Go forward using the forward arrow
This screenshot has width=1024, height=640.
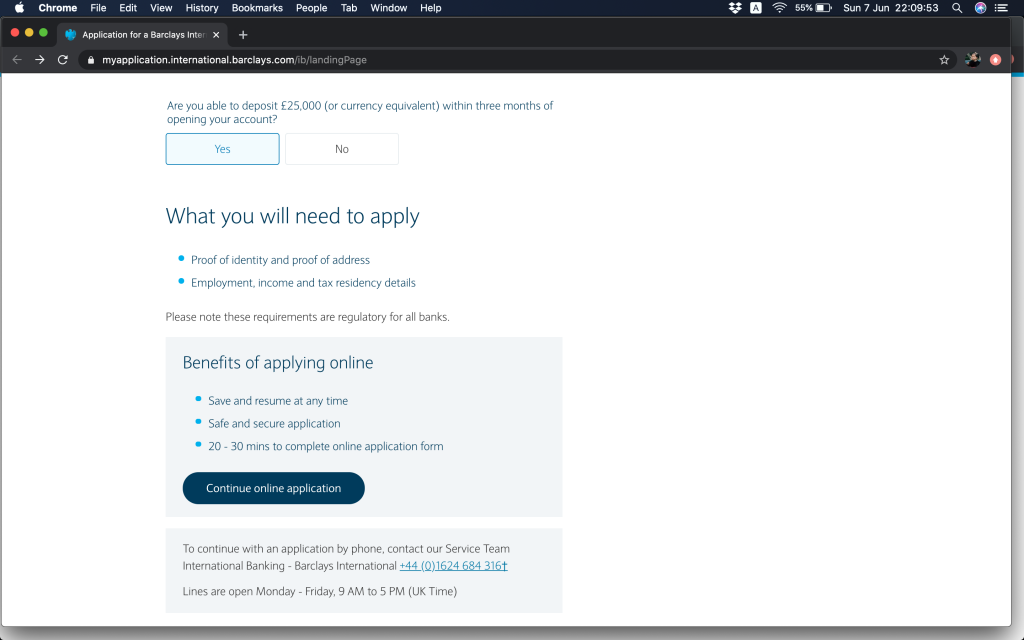(x=40, y=60)
